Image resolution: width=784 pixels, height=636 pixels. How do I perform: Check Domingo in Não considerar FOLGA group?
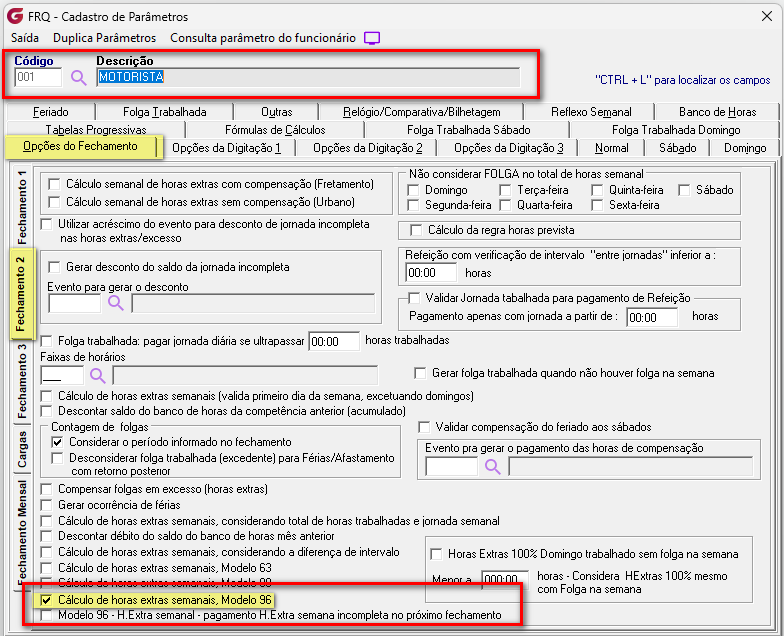pyautogui.click(x=413, y=190)
